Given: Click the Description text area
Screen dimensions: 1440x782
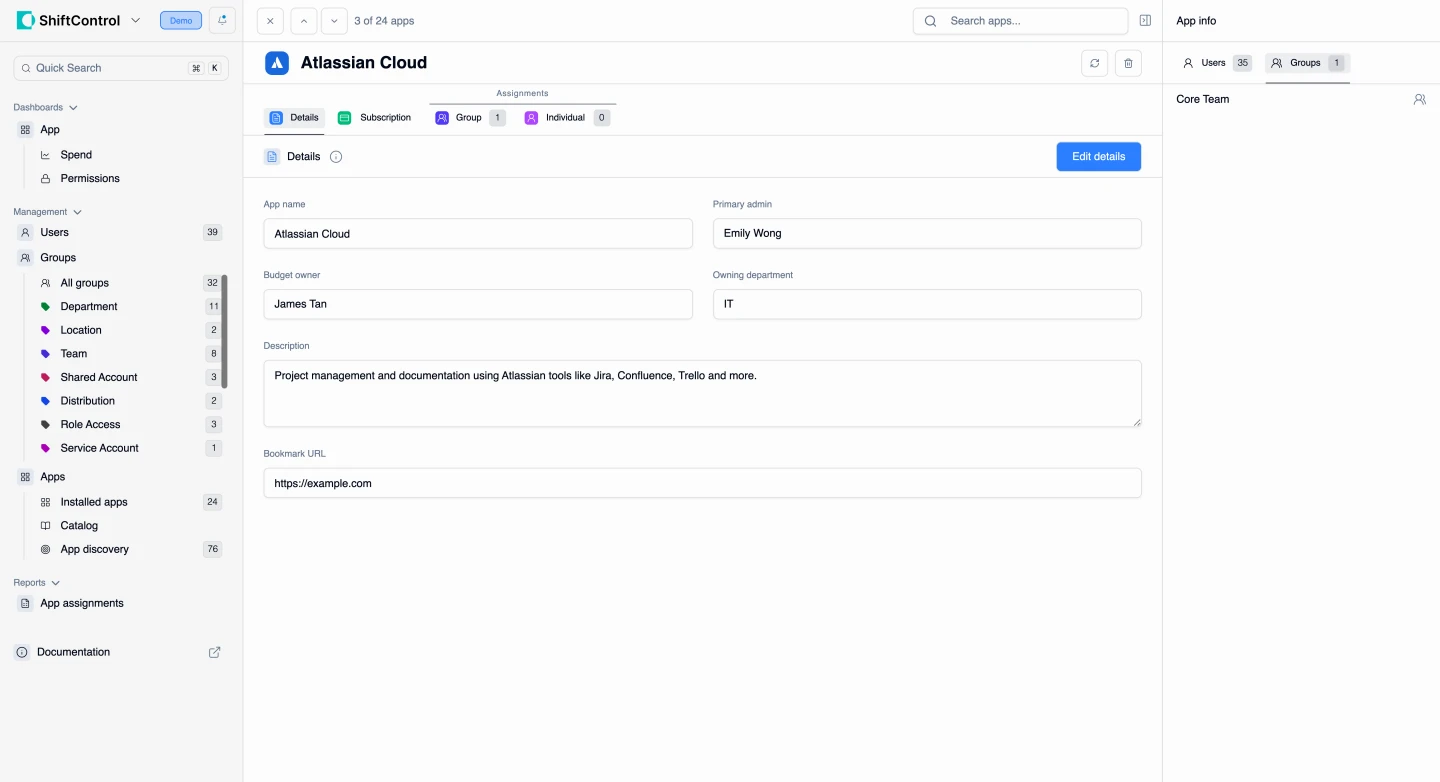Looking at the screenshot, I should tap(703, 394).
